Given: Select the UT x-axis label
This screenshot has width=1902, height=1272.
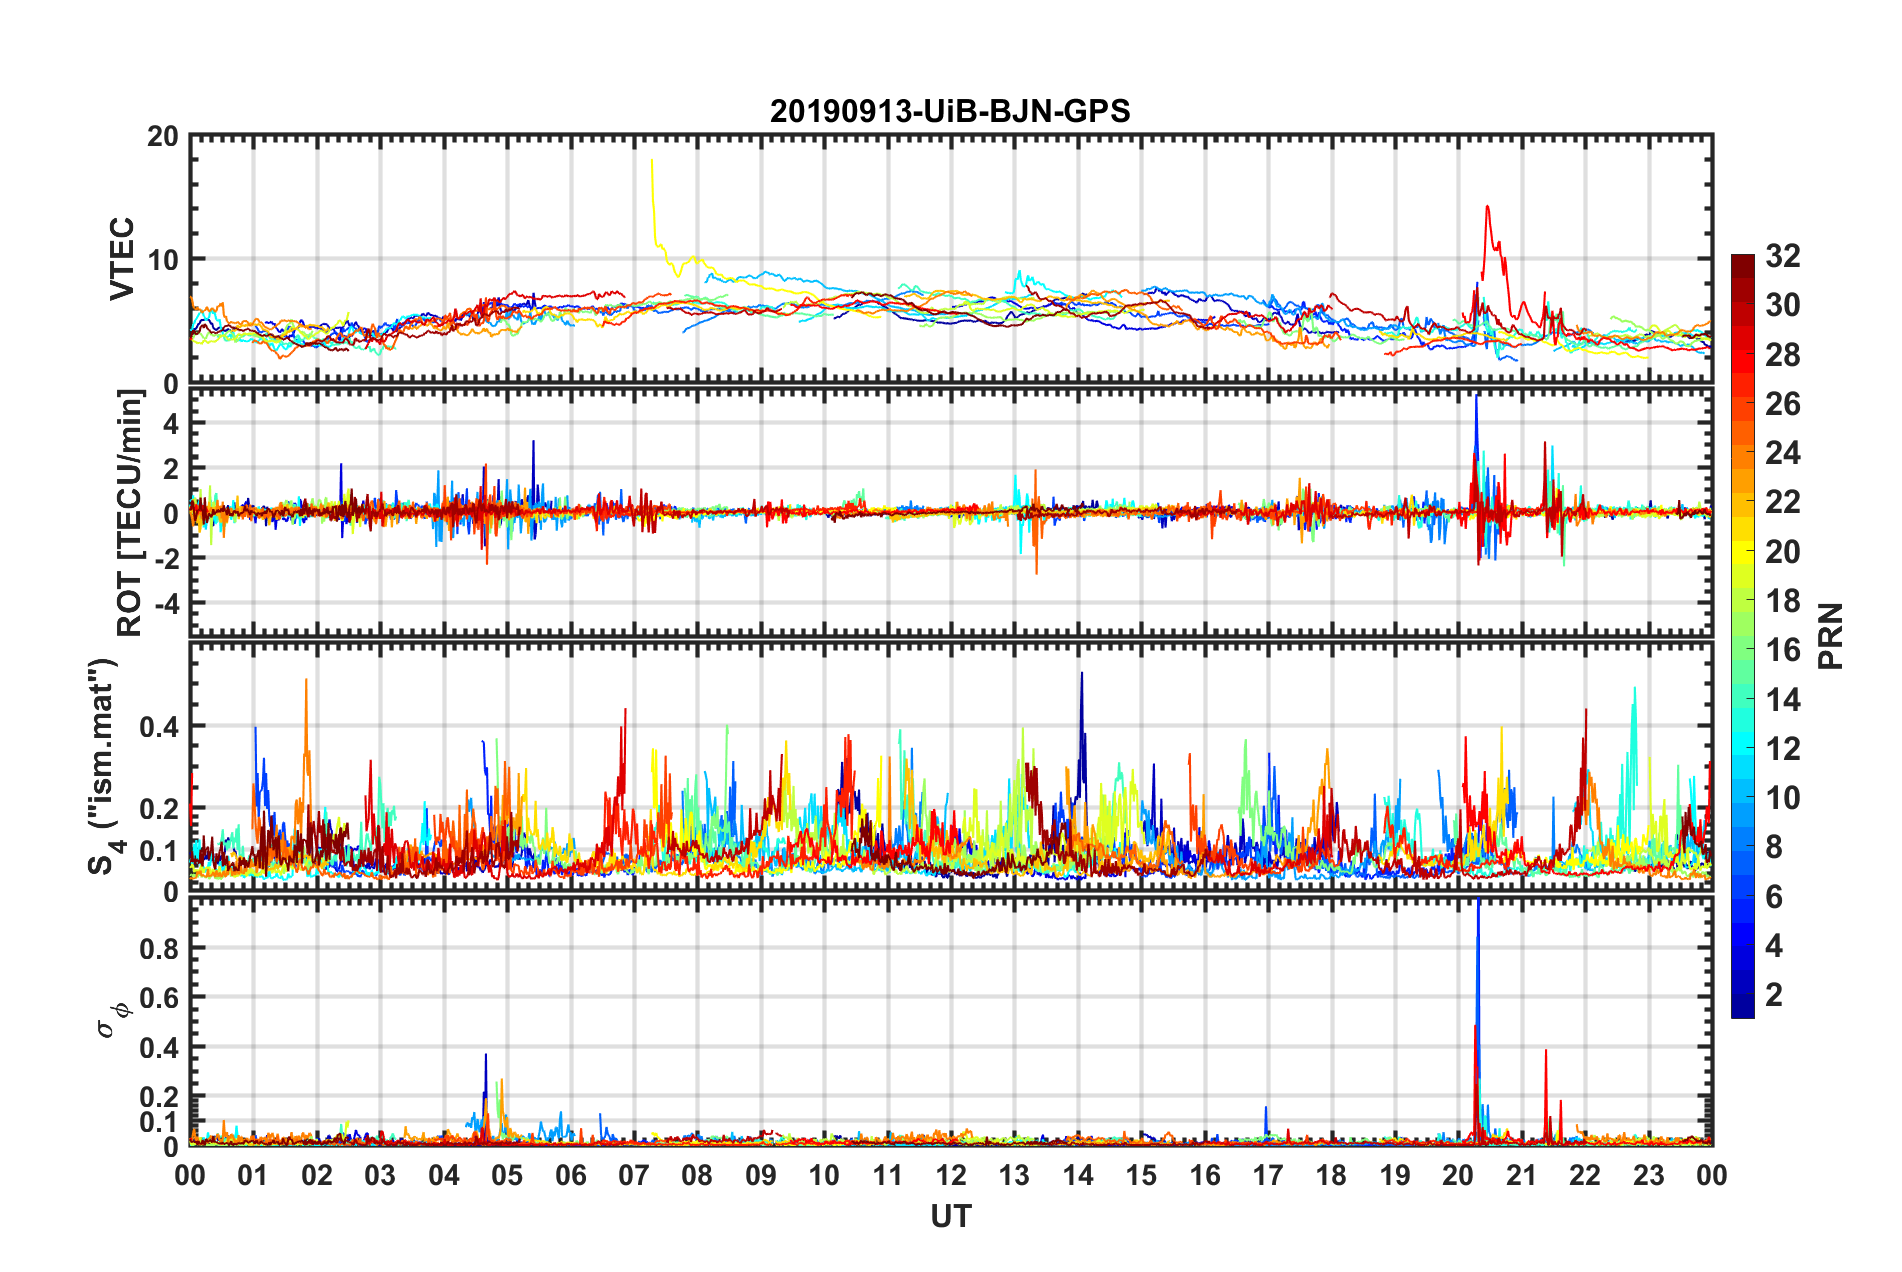Looking at the screenshot, I should pyautogui.click(x=951, y=1216).
